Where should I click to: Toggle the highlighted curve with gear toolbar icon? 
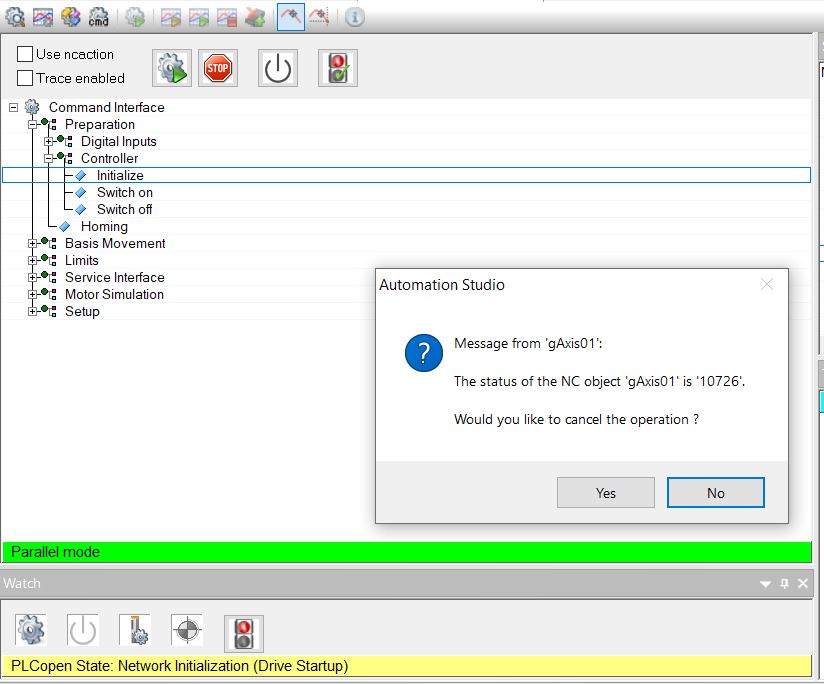click(x=291, y=17)
